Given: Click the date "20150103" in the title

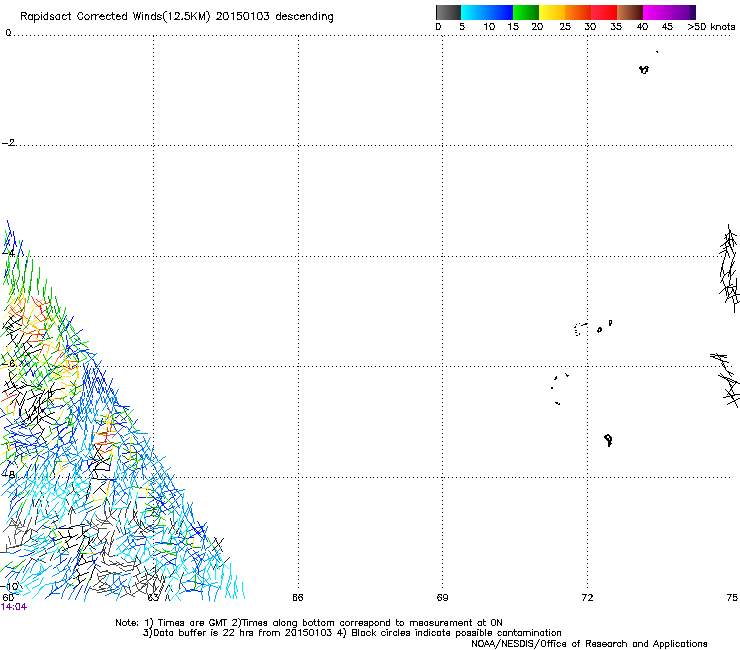Looking at the screenshot, I should point(242,17).
